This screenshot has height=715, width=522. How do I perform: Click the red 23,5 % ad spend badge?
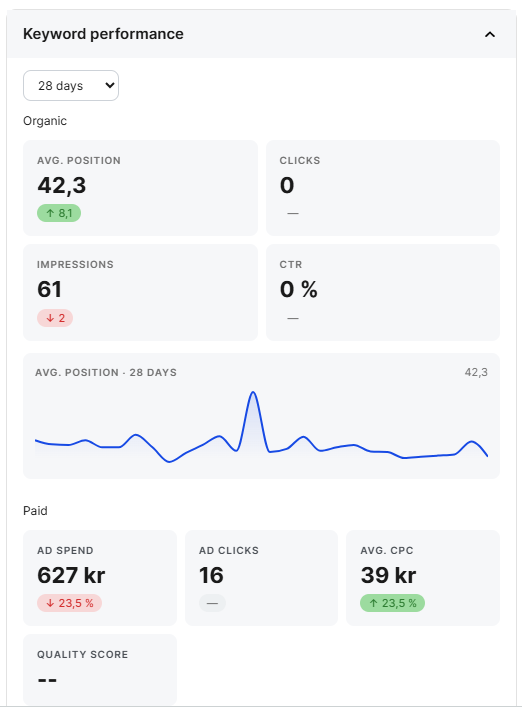pos(69,603)
